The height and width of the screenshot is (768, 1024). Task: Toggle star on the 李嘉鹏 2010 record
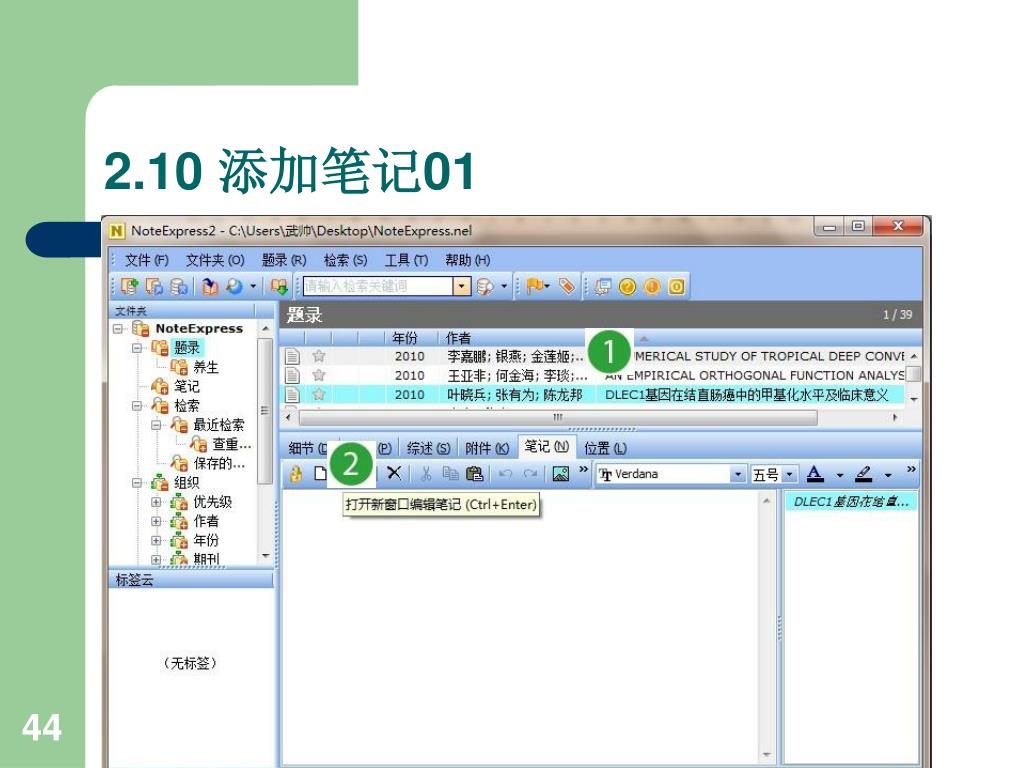pyautogui.click(x=319, y=356)
